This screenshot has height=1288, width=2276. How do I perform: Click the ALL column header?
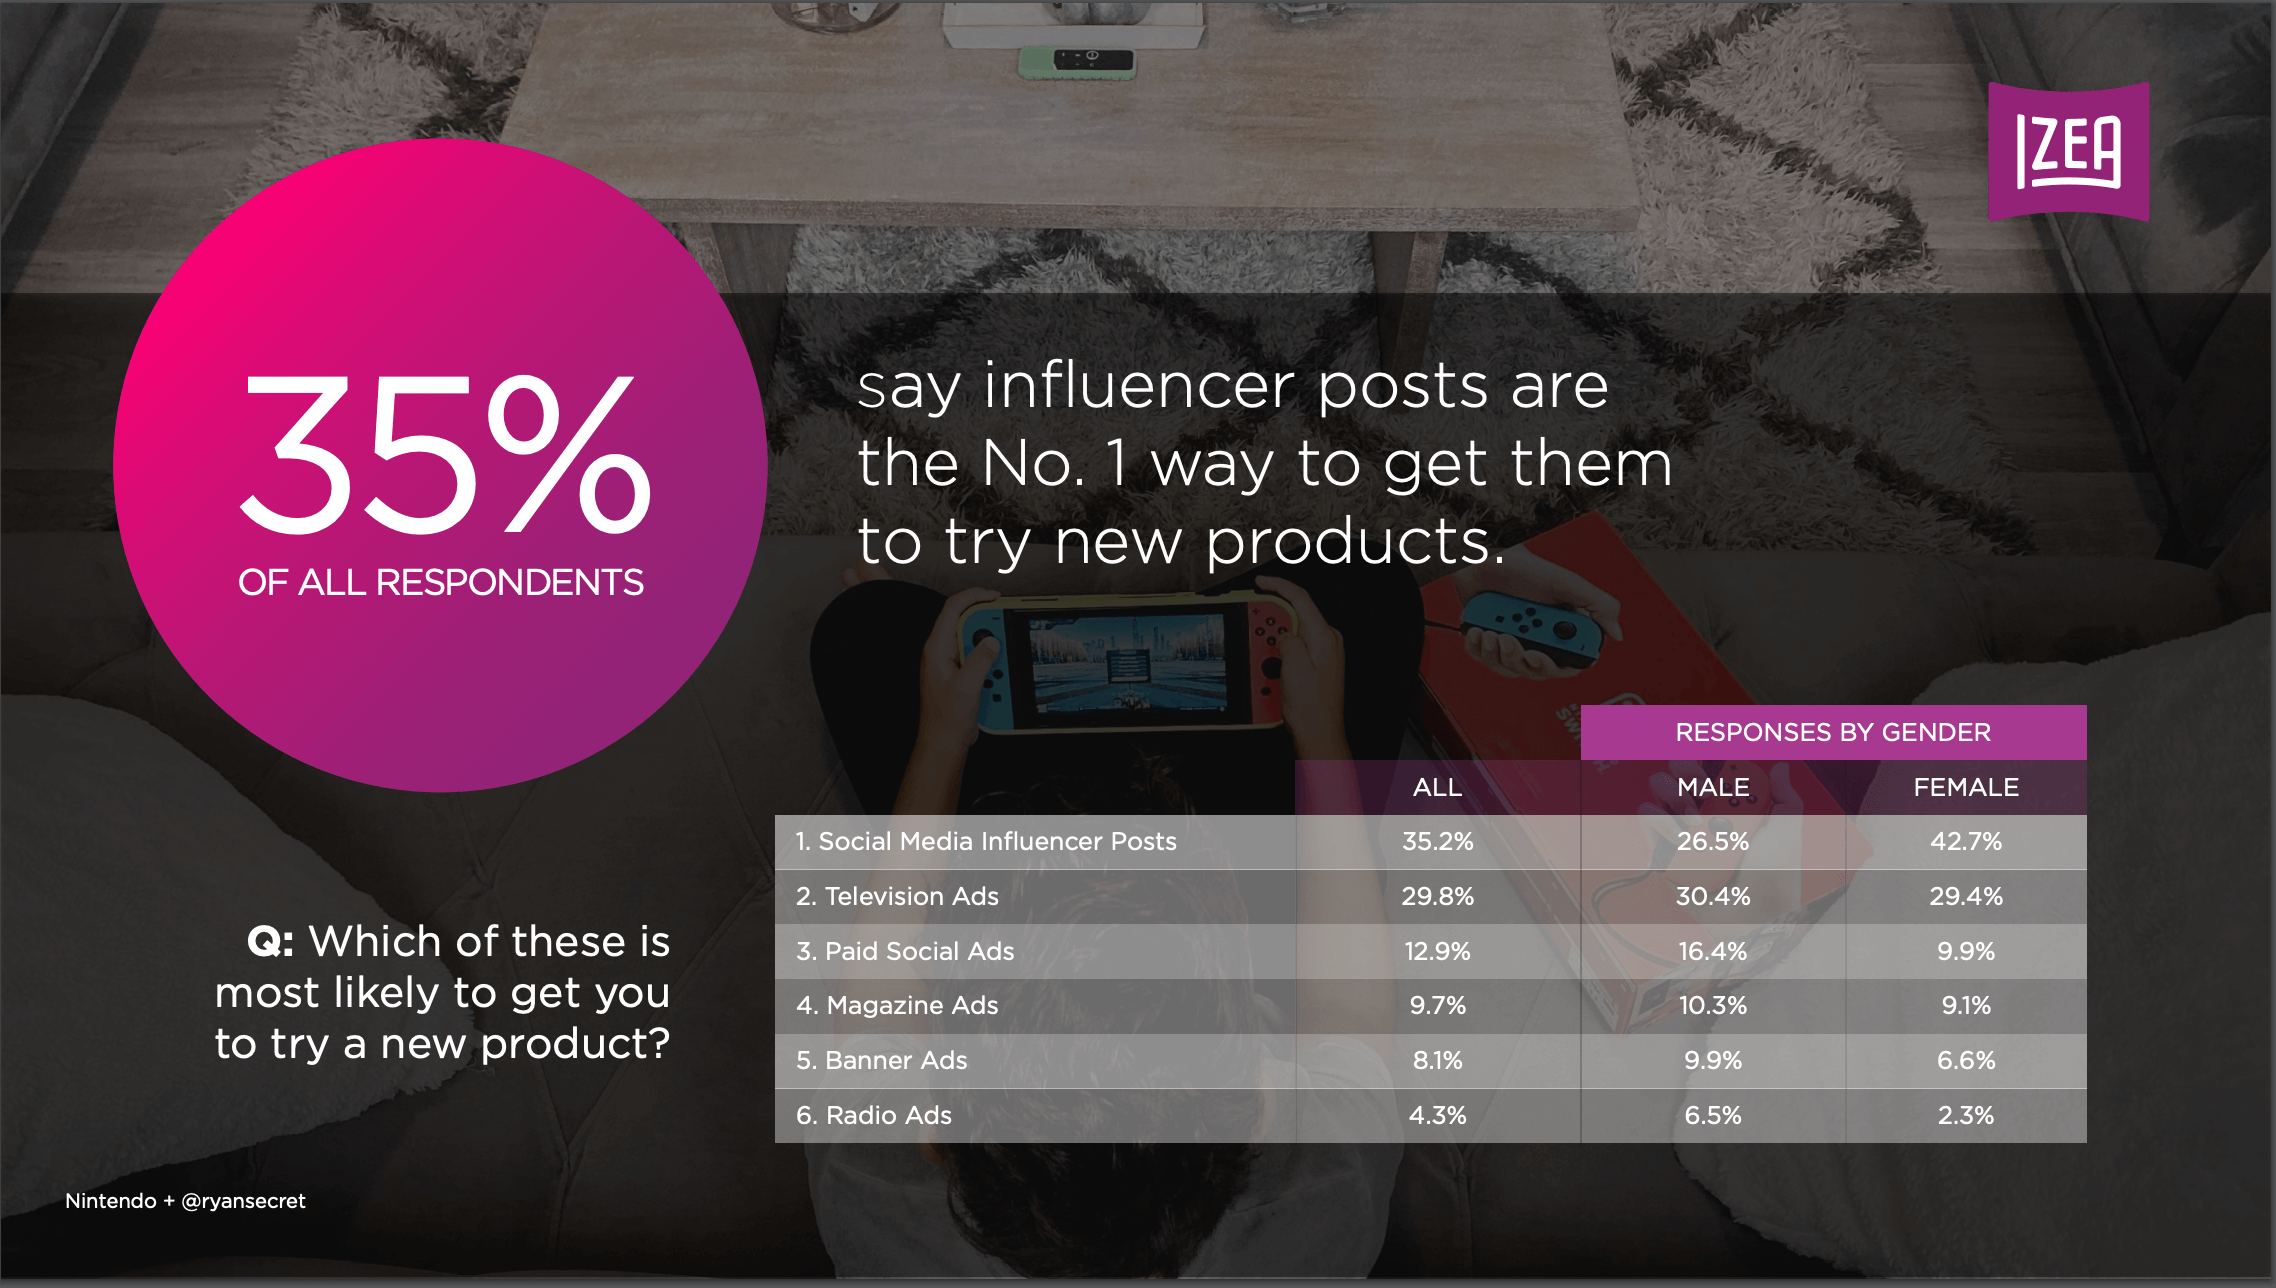[1437, 787]
